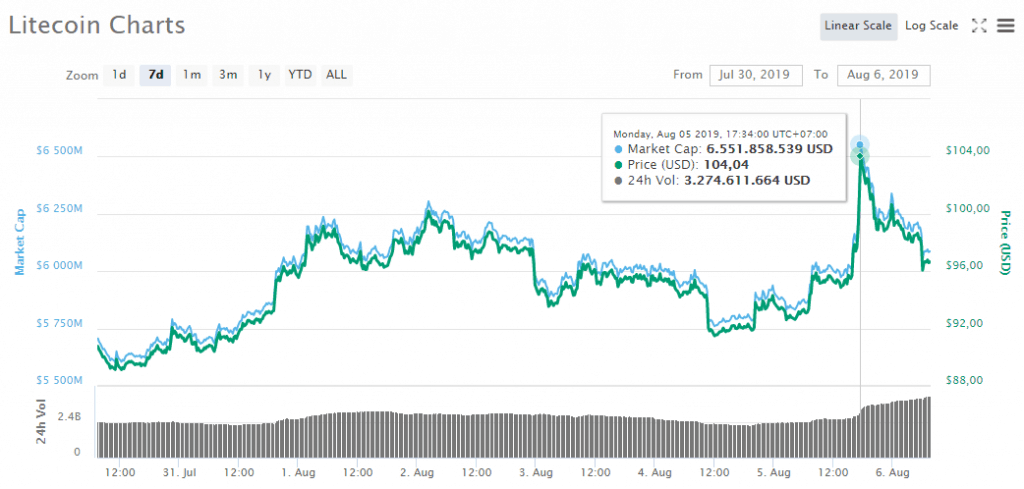
Task: Show ALL time range
Action: click(x=337, y=75)
